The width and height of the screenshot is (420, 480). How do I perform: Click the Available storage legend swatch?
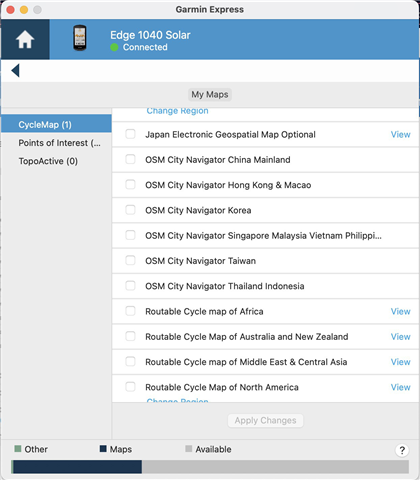(189, 449)
